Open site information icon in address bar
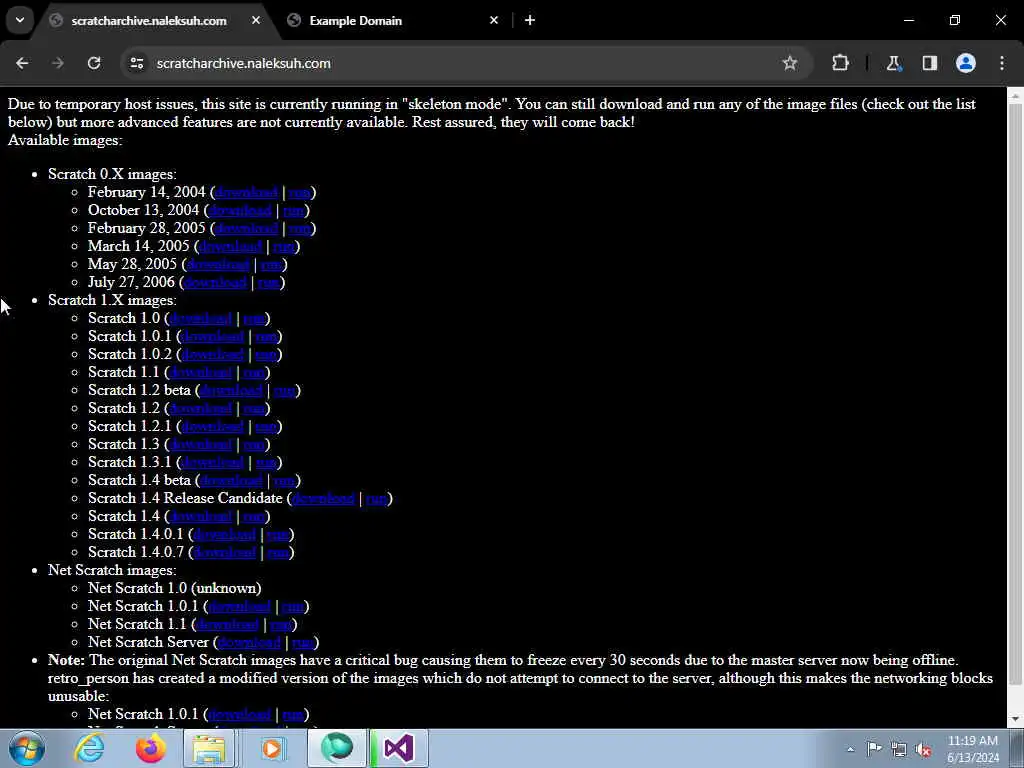The height and width of the screenshot is (768, 1024). pyautogui.click(x=136, y=63)
